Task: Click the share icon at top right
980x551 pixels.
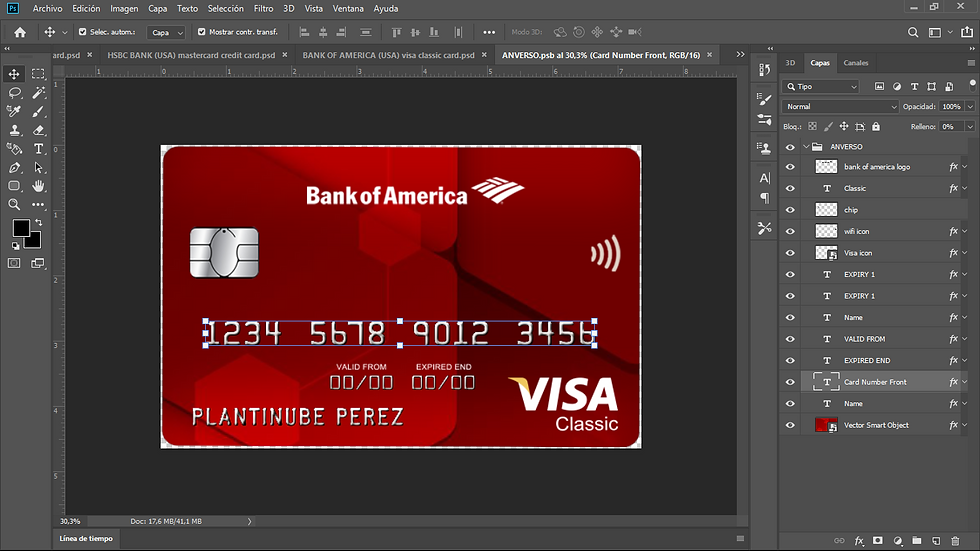Action: pos(966,32)
